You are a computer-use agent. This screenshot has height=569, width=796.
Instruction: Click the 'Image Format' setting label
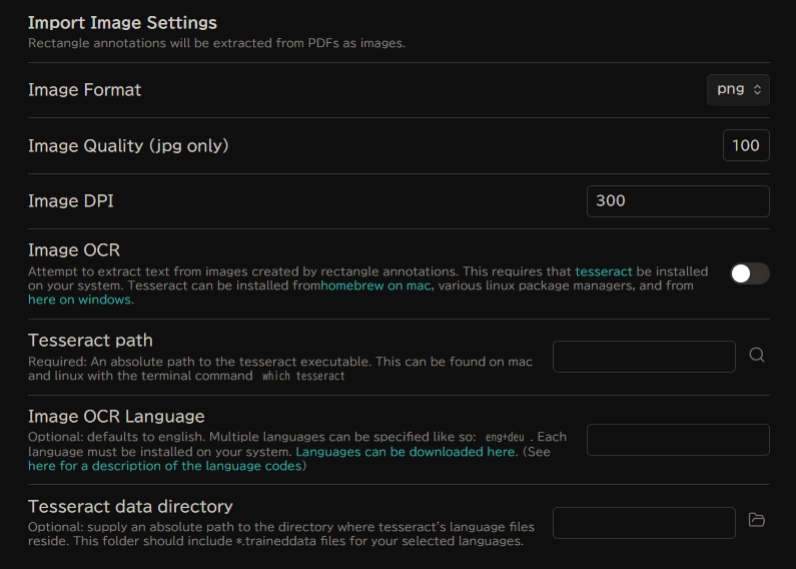tap(85, 90)
